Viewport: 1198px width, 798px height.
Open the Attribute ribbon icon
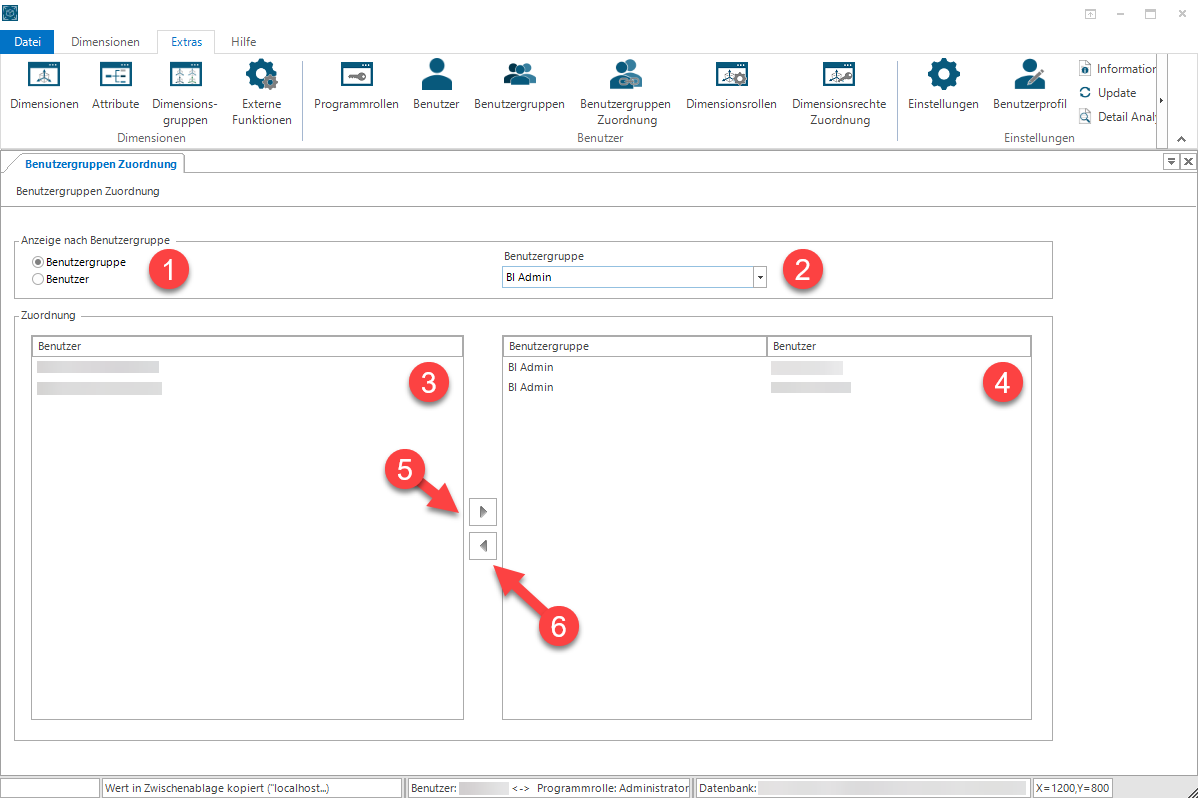[115, 84]
